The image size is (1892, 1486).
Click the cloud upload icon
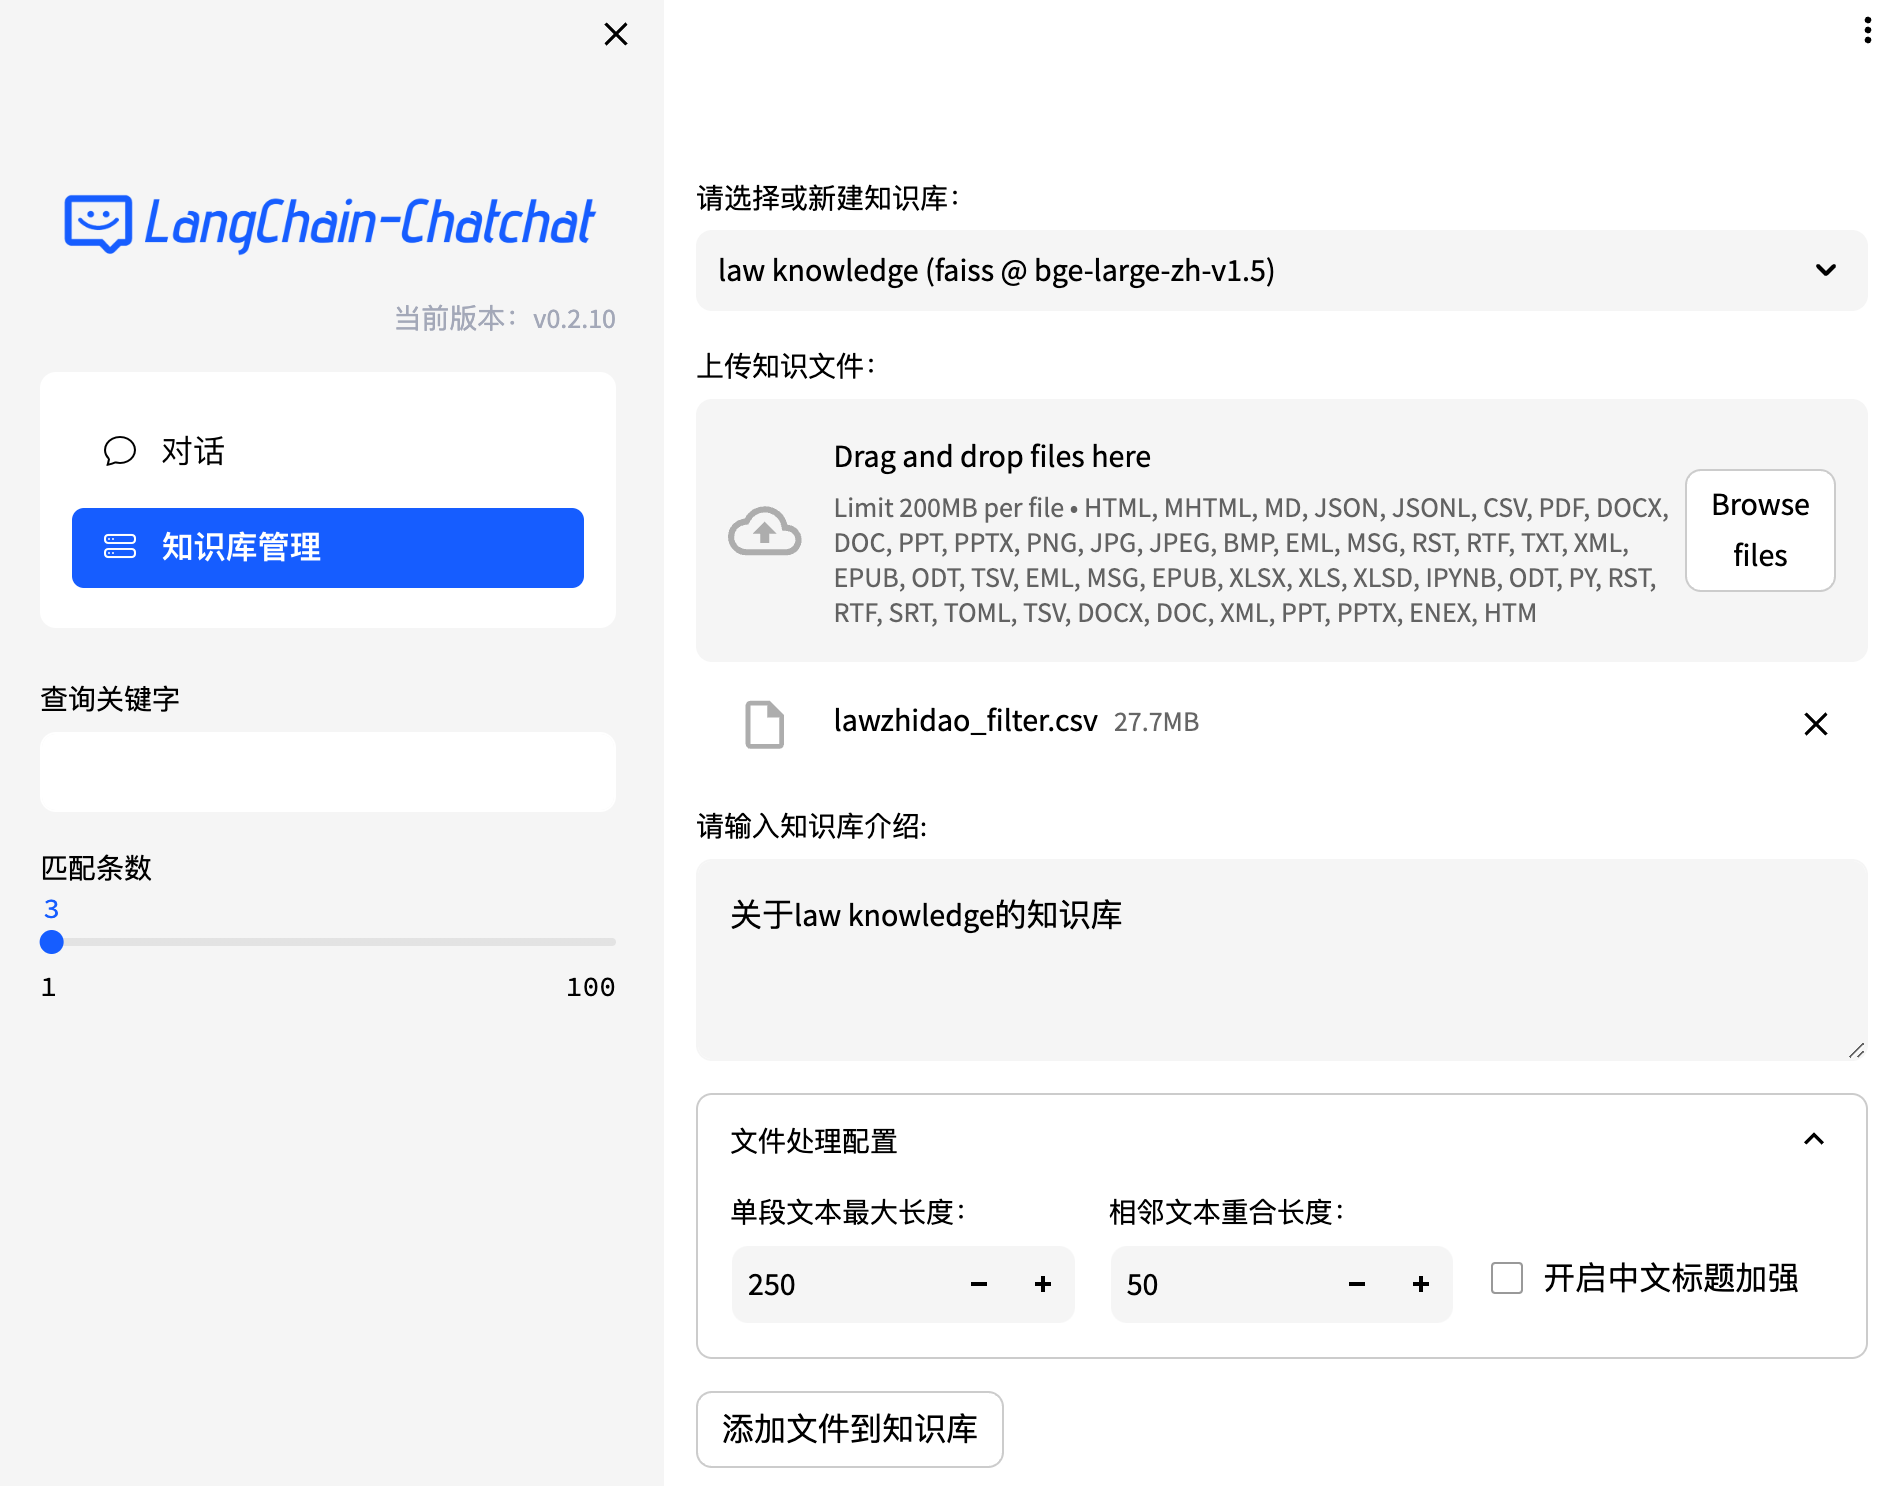(x=764, y=530)
